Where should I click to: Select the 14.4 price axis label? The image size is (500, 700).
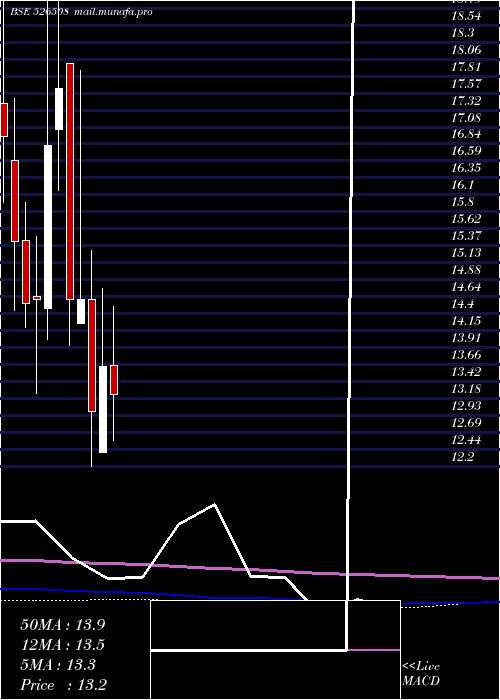(463, 304)
